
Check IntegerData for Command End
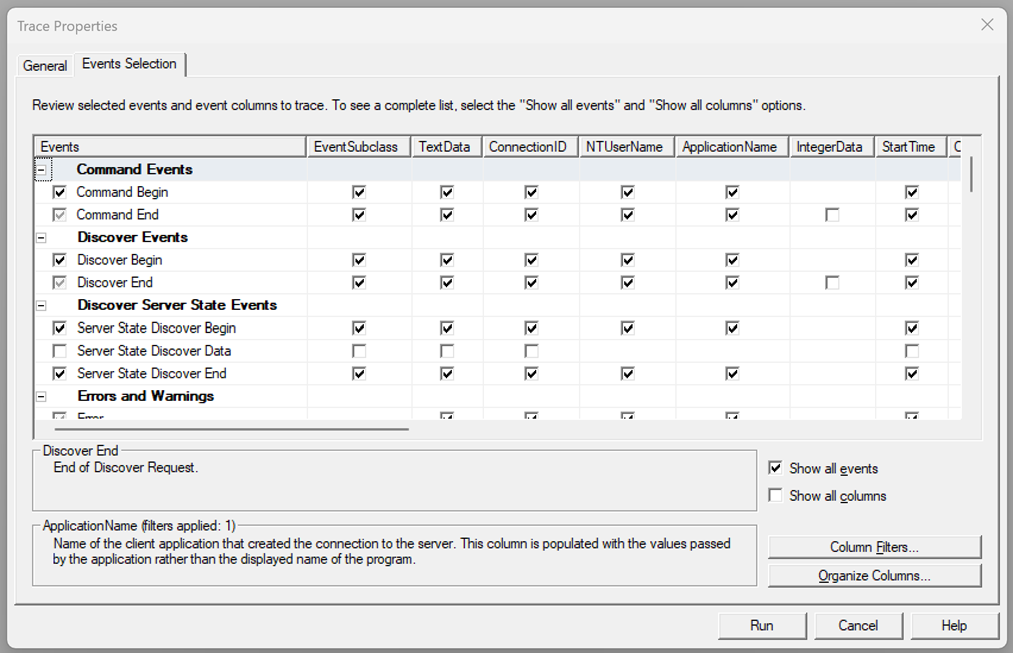tap(832, 214)
